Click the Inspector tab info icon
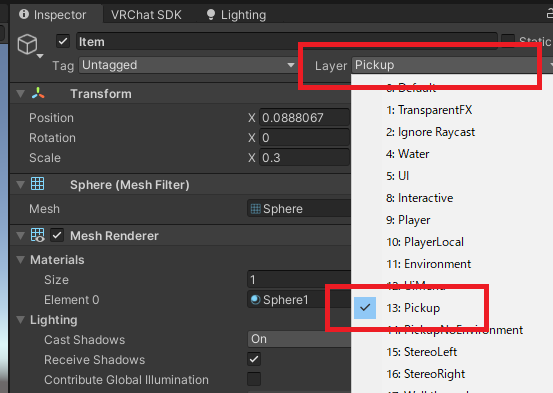 click(24, 14)
